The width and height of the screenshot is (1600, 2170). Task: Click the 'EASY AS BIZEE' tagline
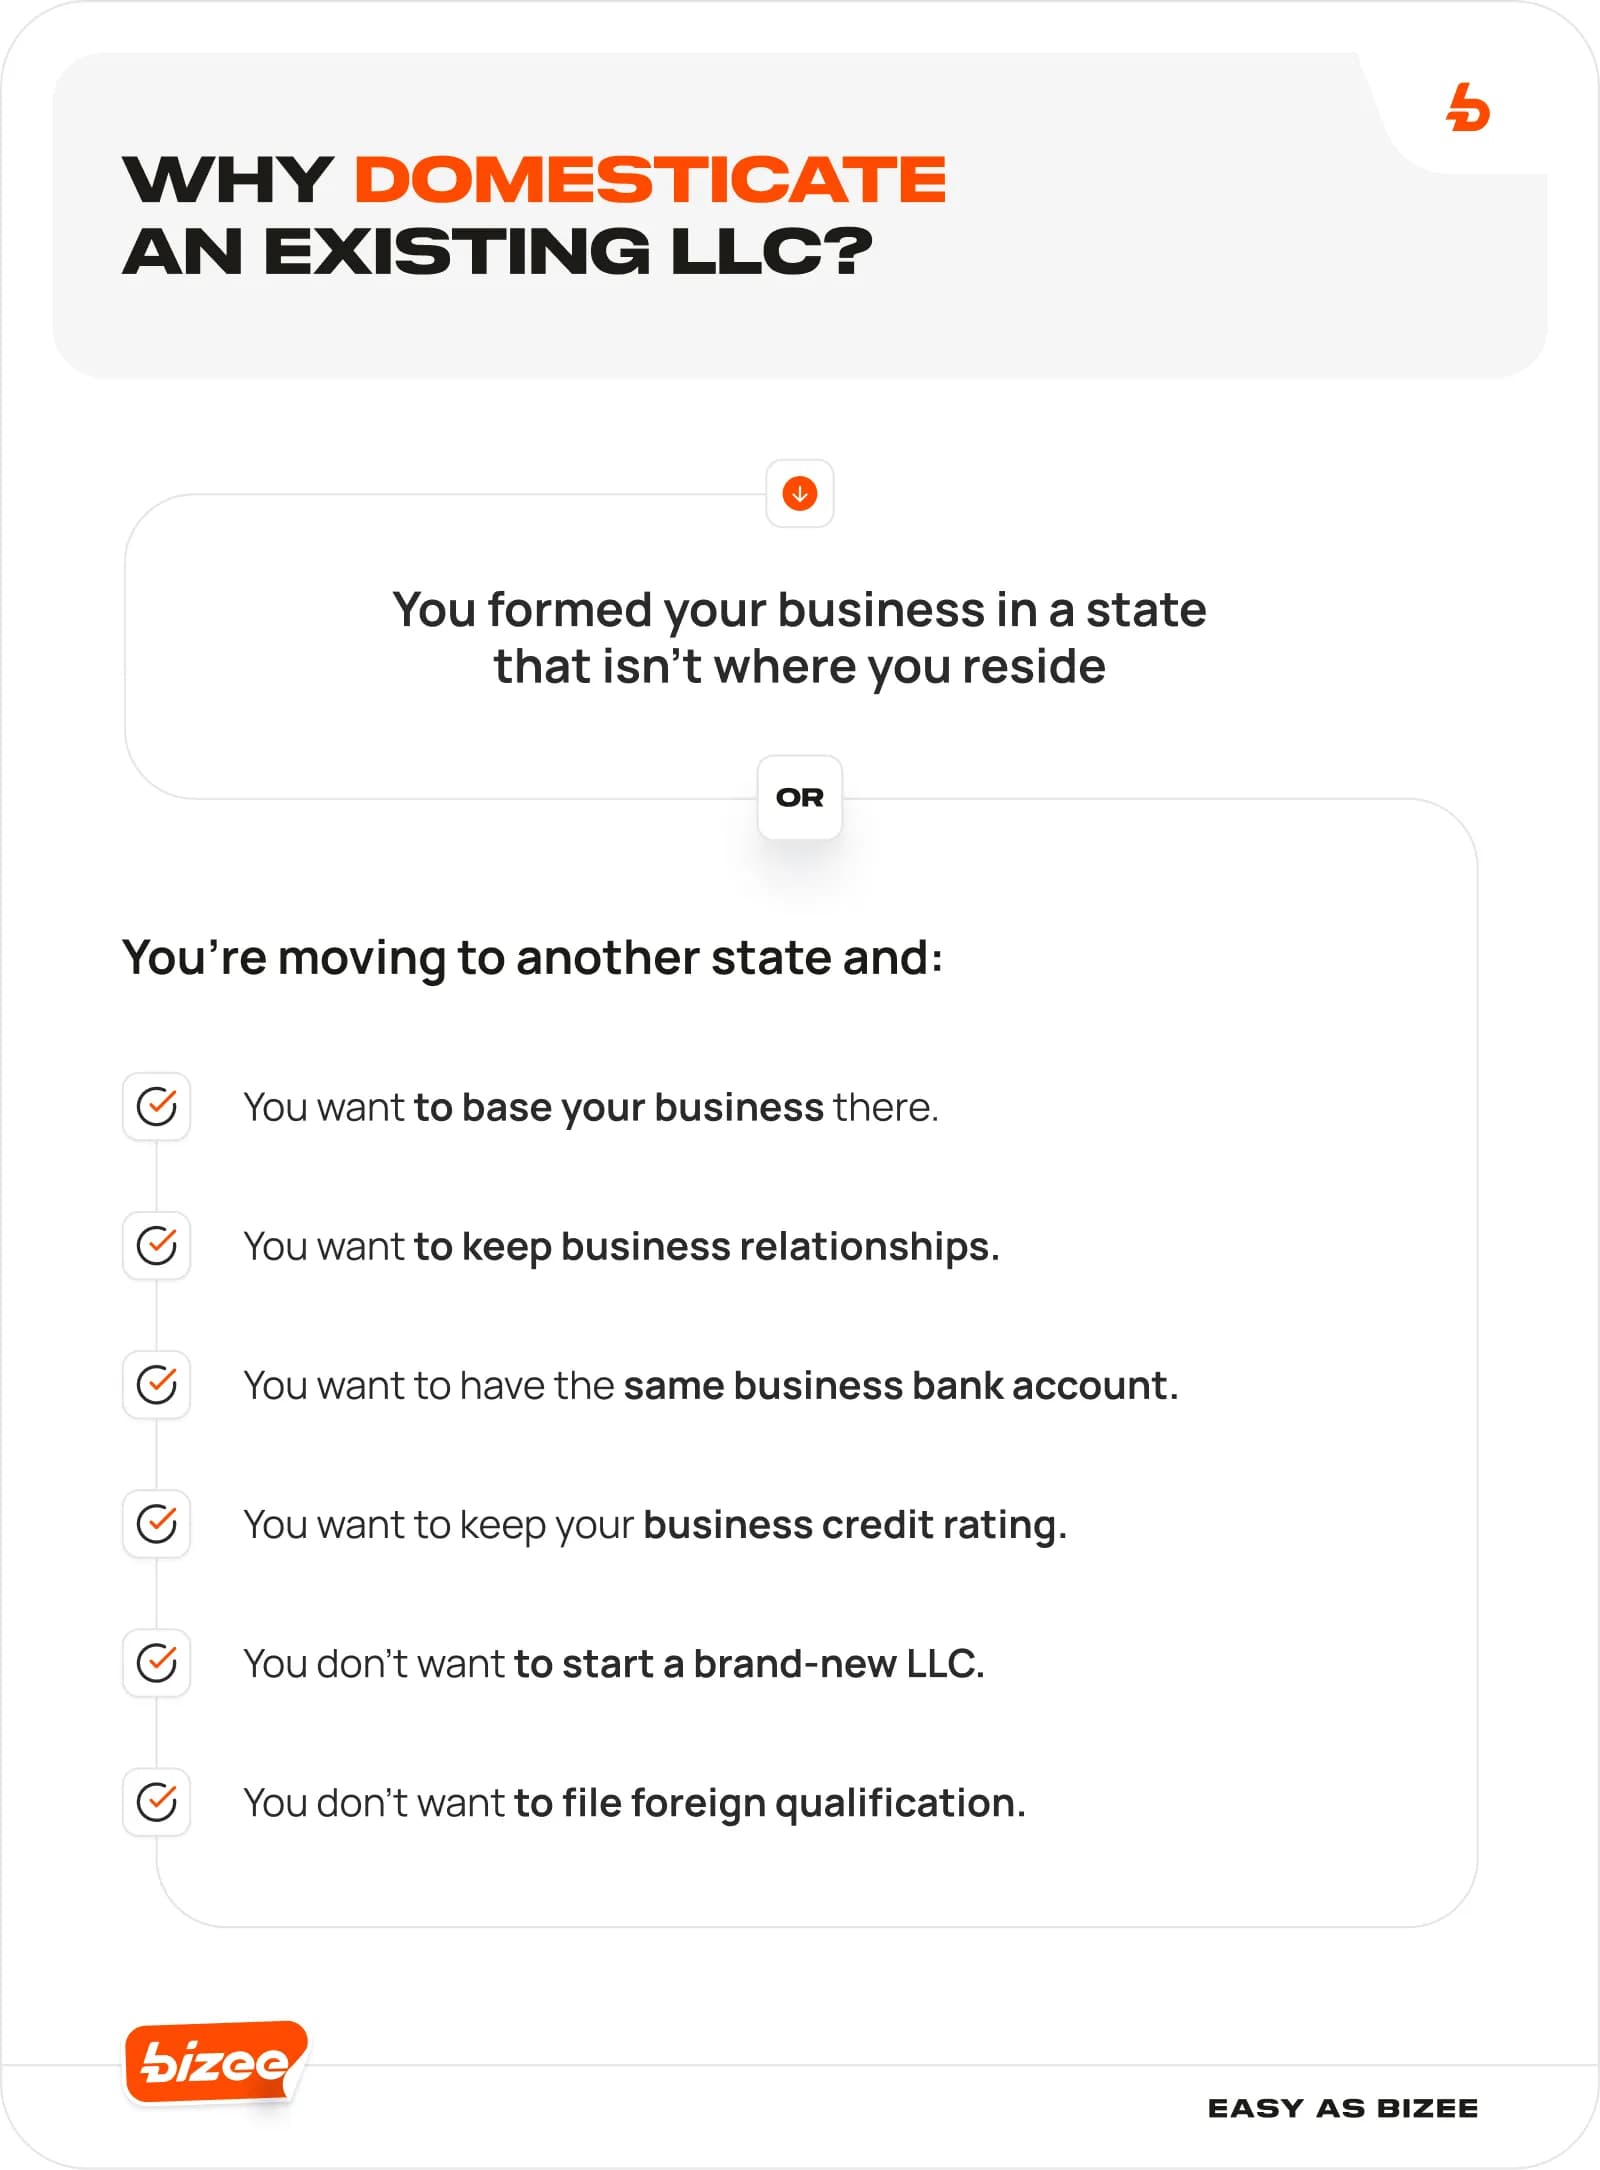point(1342,2108)
